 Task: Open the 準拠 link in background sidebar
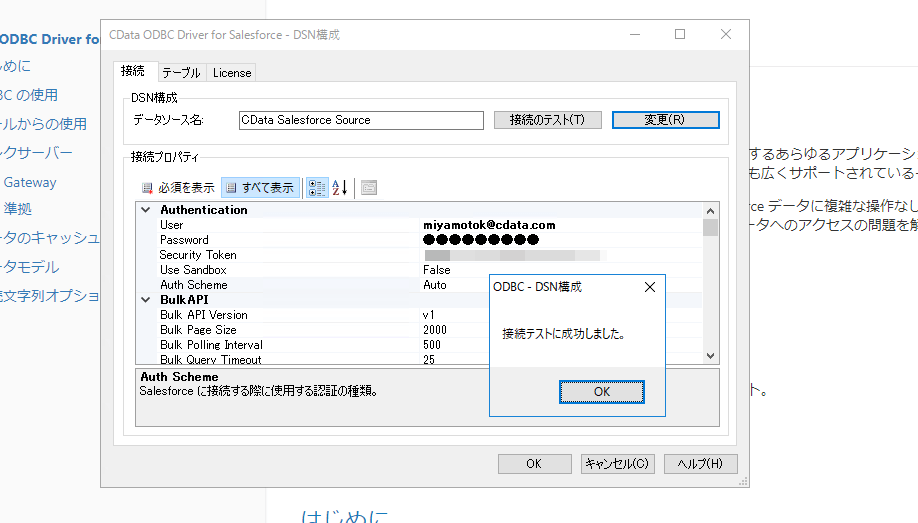(18, 209)
